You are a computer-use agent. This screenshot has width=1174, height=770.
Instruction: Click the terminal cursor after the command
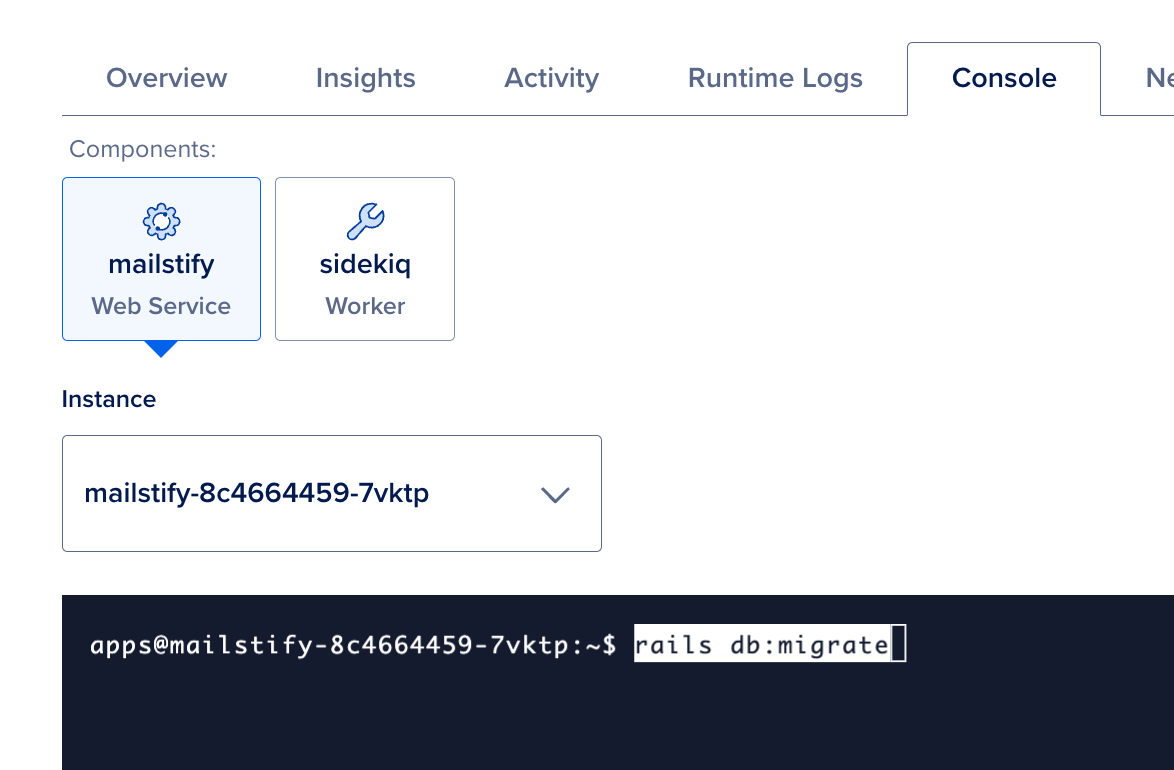click(x=899, y=643)
